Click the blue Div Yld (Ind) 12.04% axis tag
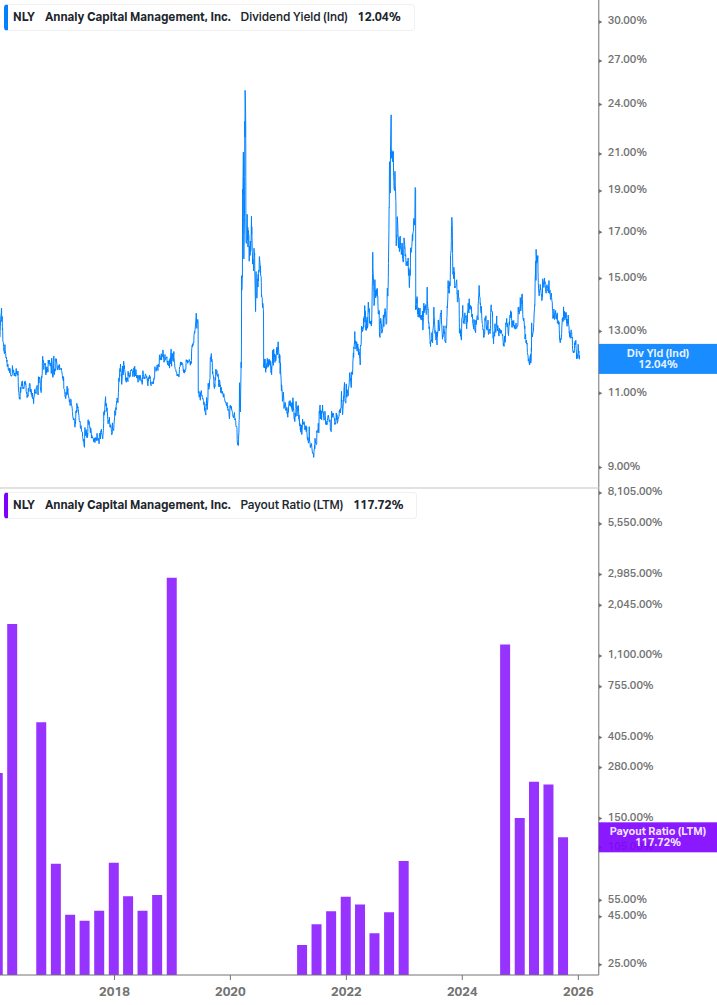Viewport: 717px width, 1005px height. pos(657,359)
